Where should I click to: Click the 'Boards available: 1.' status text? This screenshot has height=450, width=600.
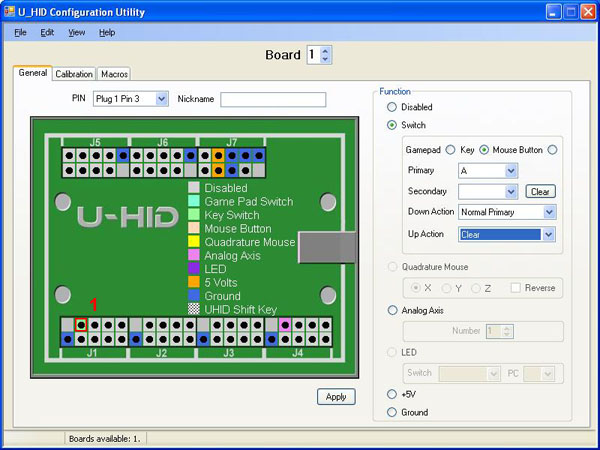tap(104, 439)
